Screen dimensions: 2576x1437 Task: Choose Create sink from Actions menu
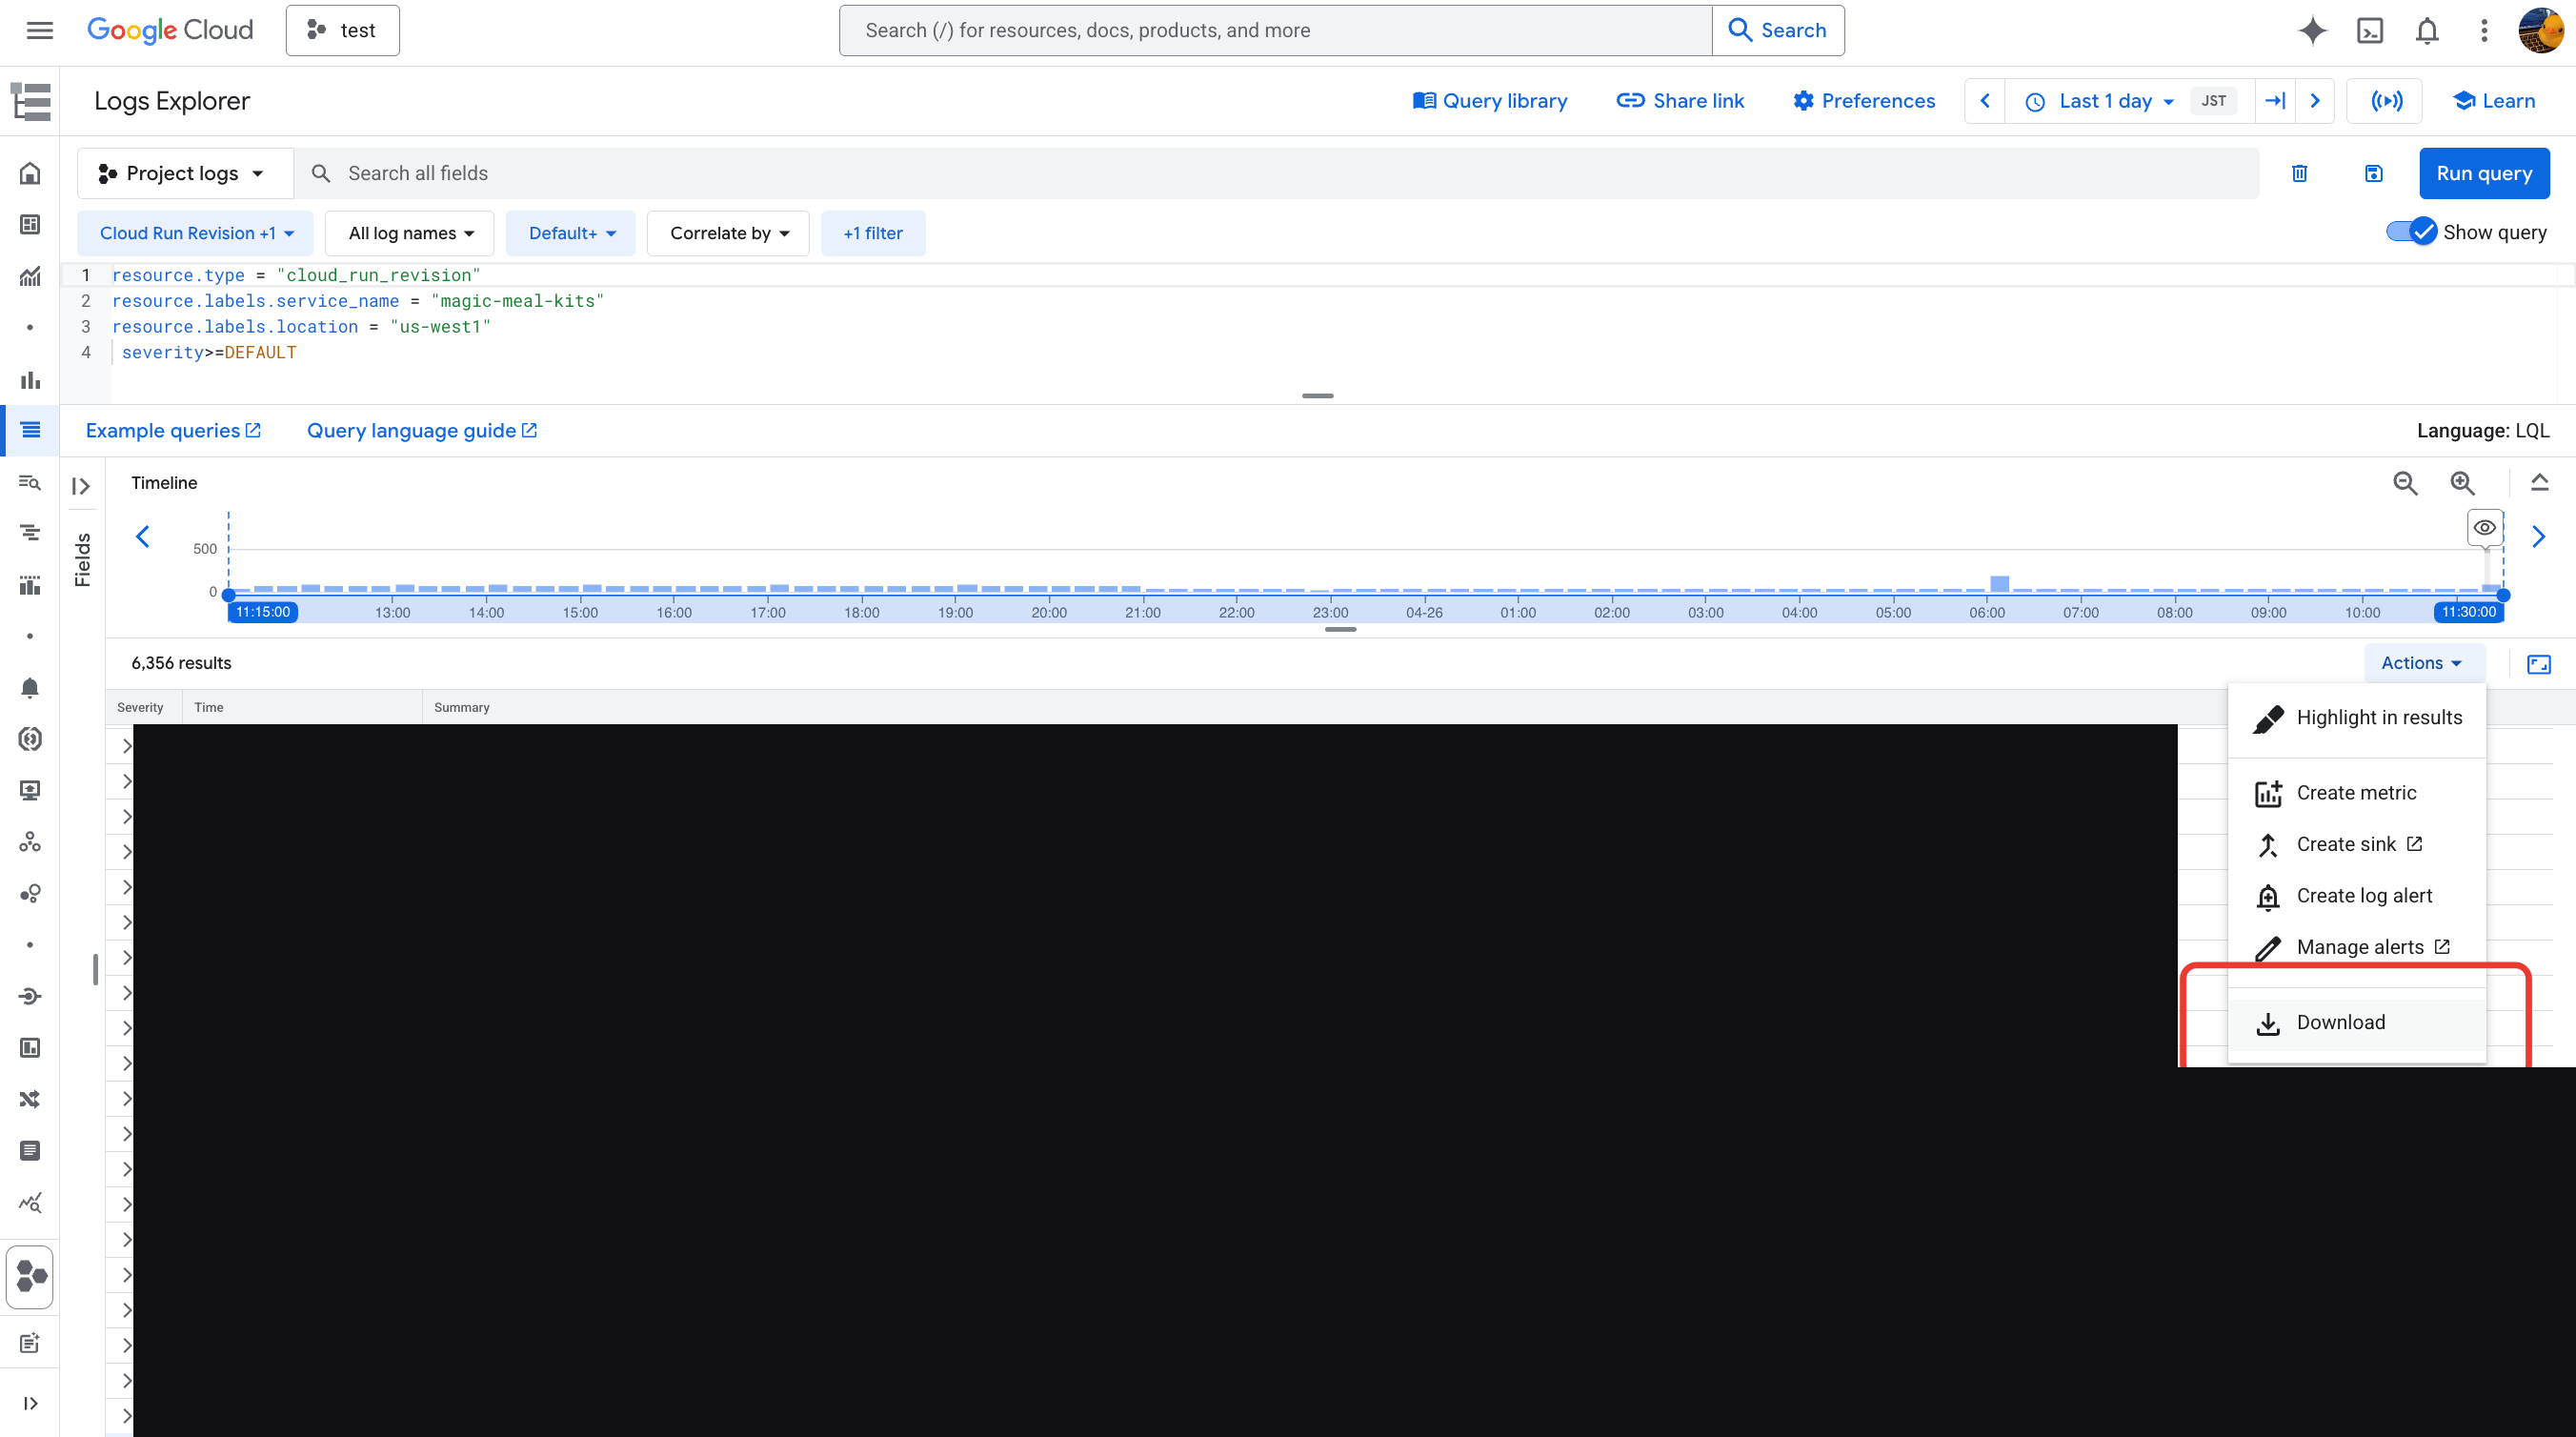pos(2358,844)
